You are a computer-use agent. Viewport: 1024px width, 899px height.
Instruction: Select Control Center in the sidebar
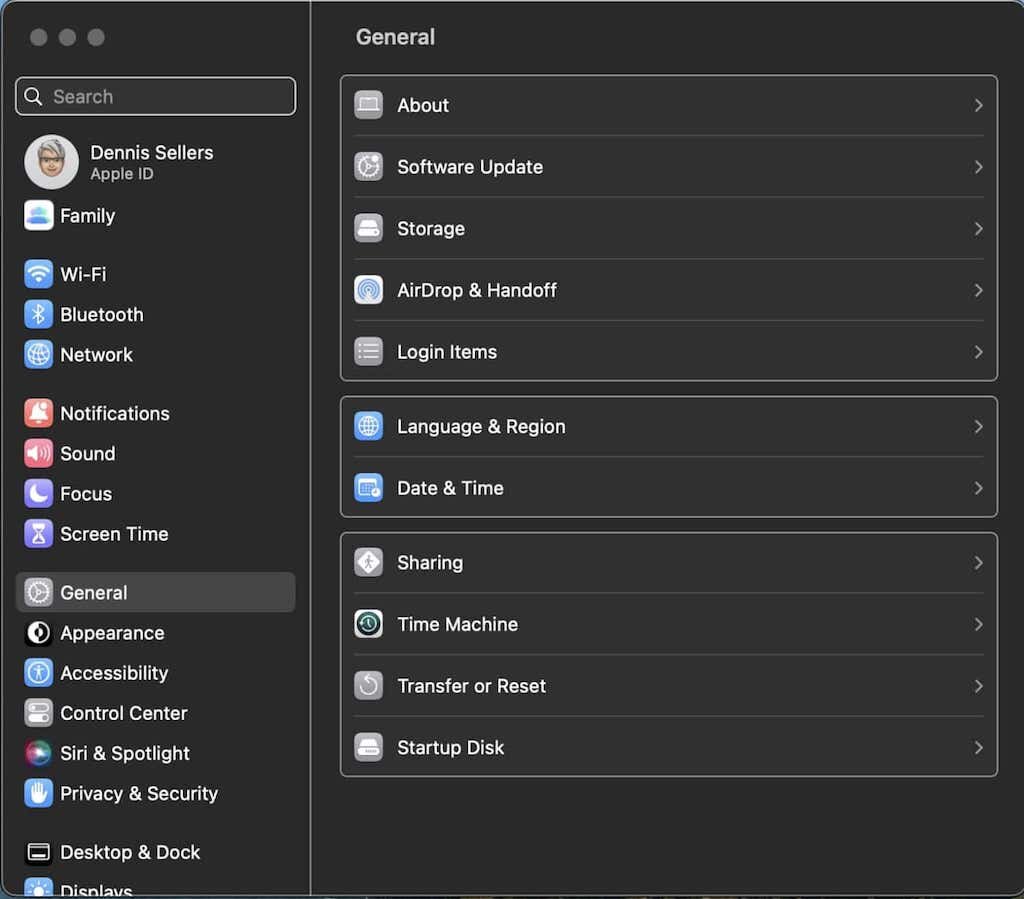[x=123, y=713]
